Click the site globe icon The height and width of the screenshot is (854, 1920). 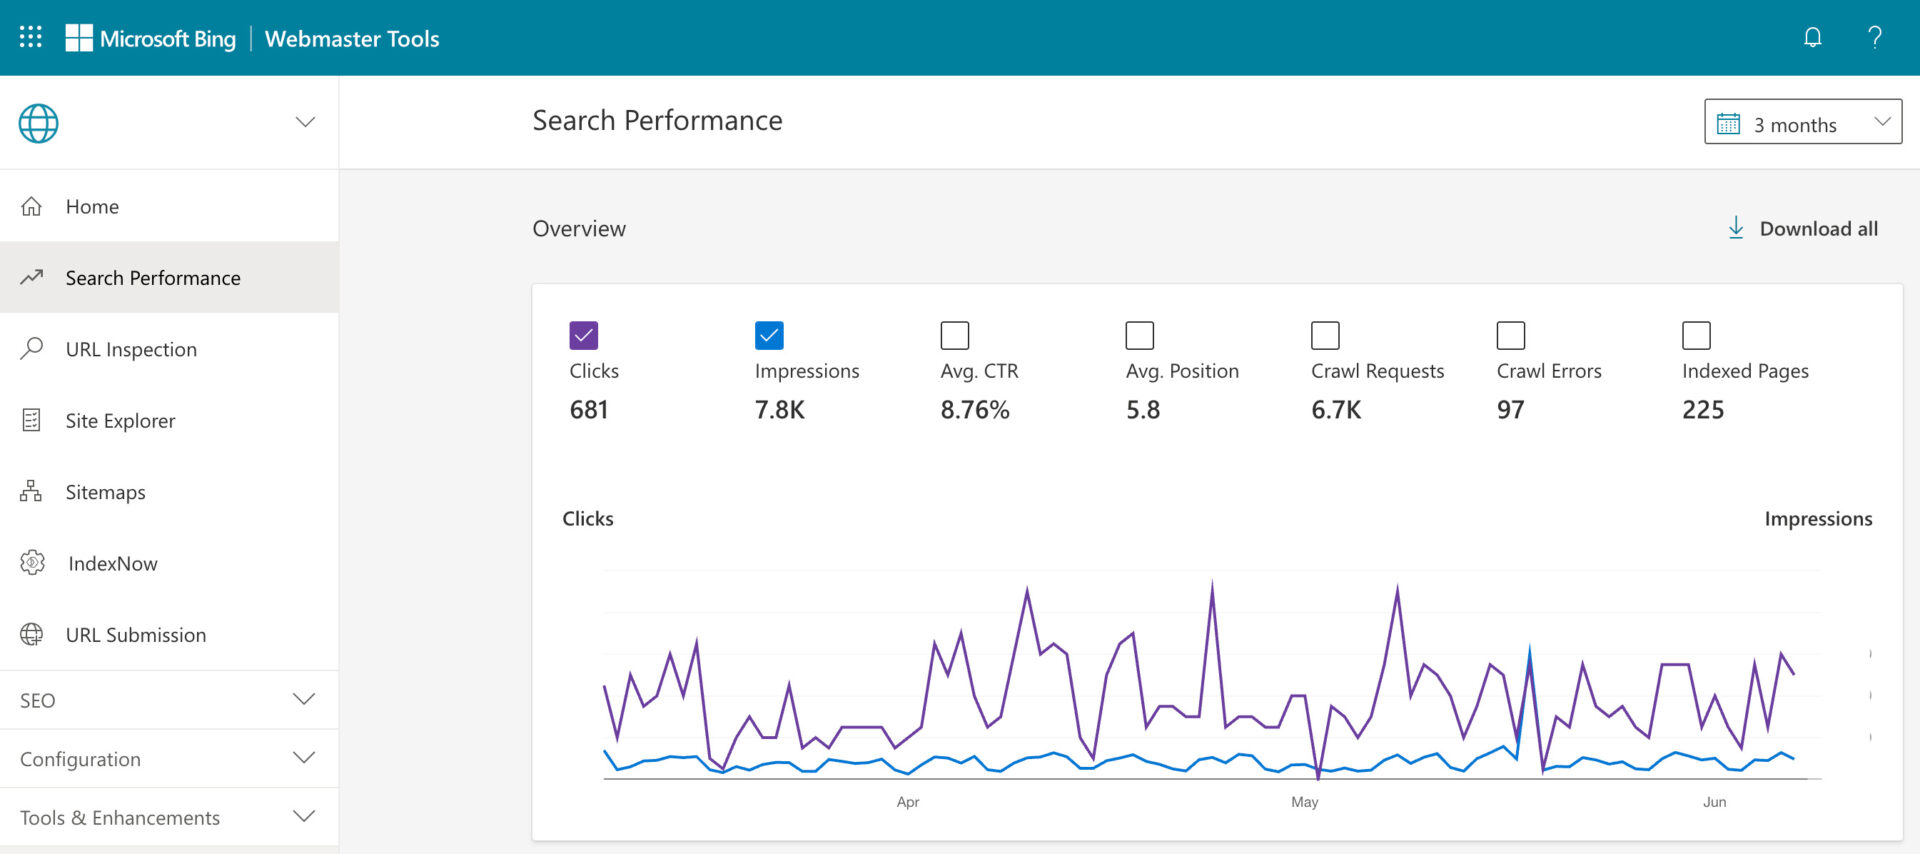click(x=38, y=123)
